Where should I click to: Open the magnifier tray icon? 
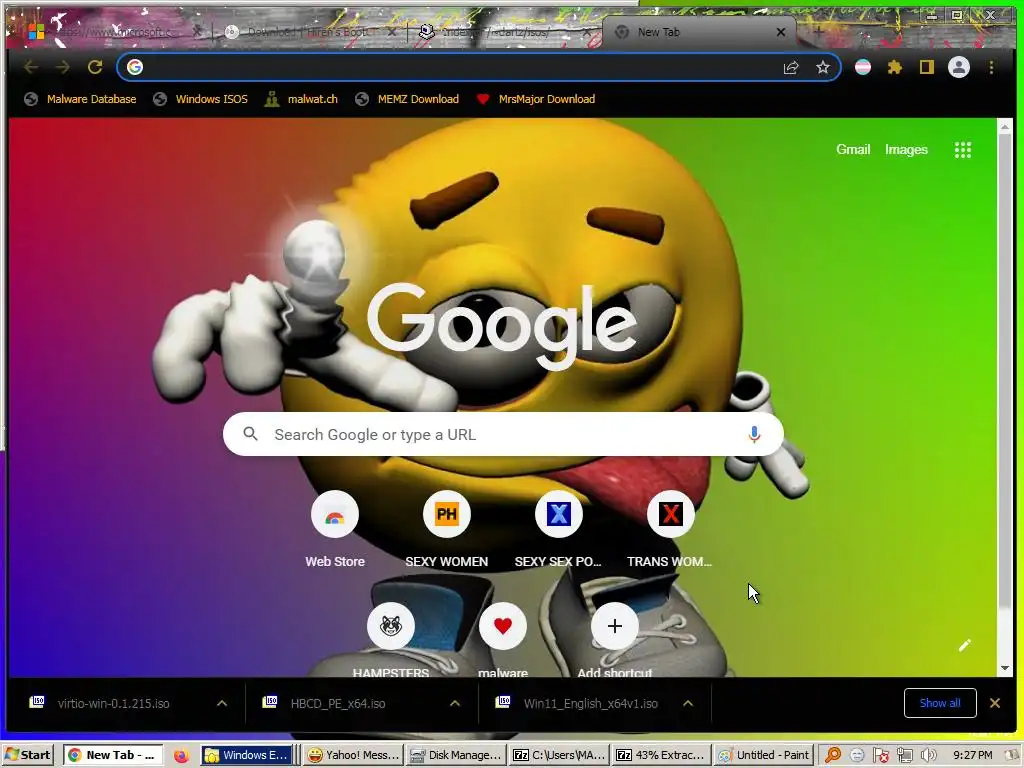833,755
